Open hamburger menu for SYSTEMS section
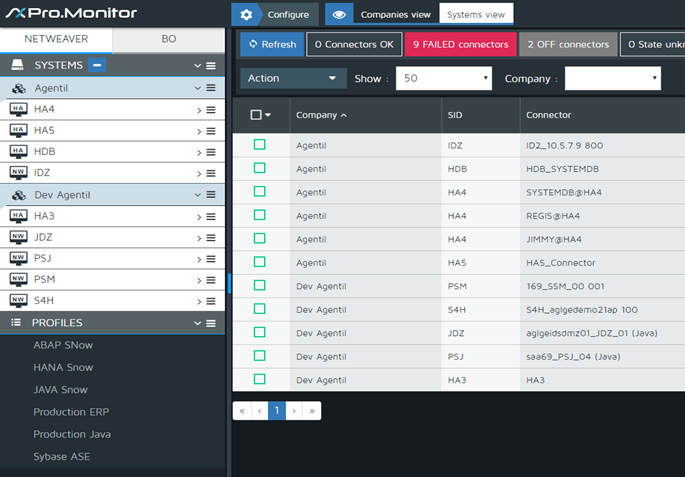 pyautogui.click(x=211, y=65)
